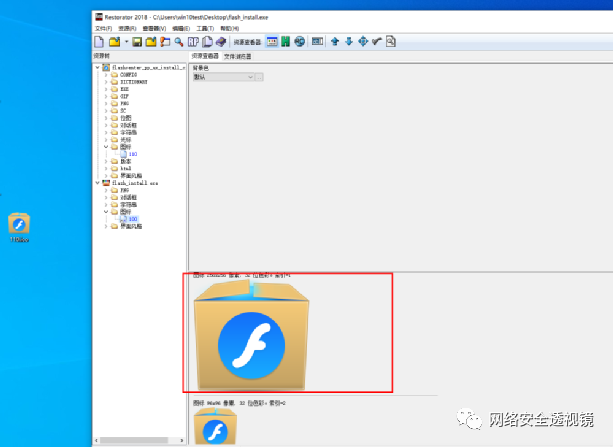
Task: Select 界面风格 folder under flash_install.exe
Action: pos(131,226)
